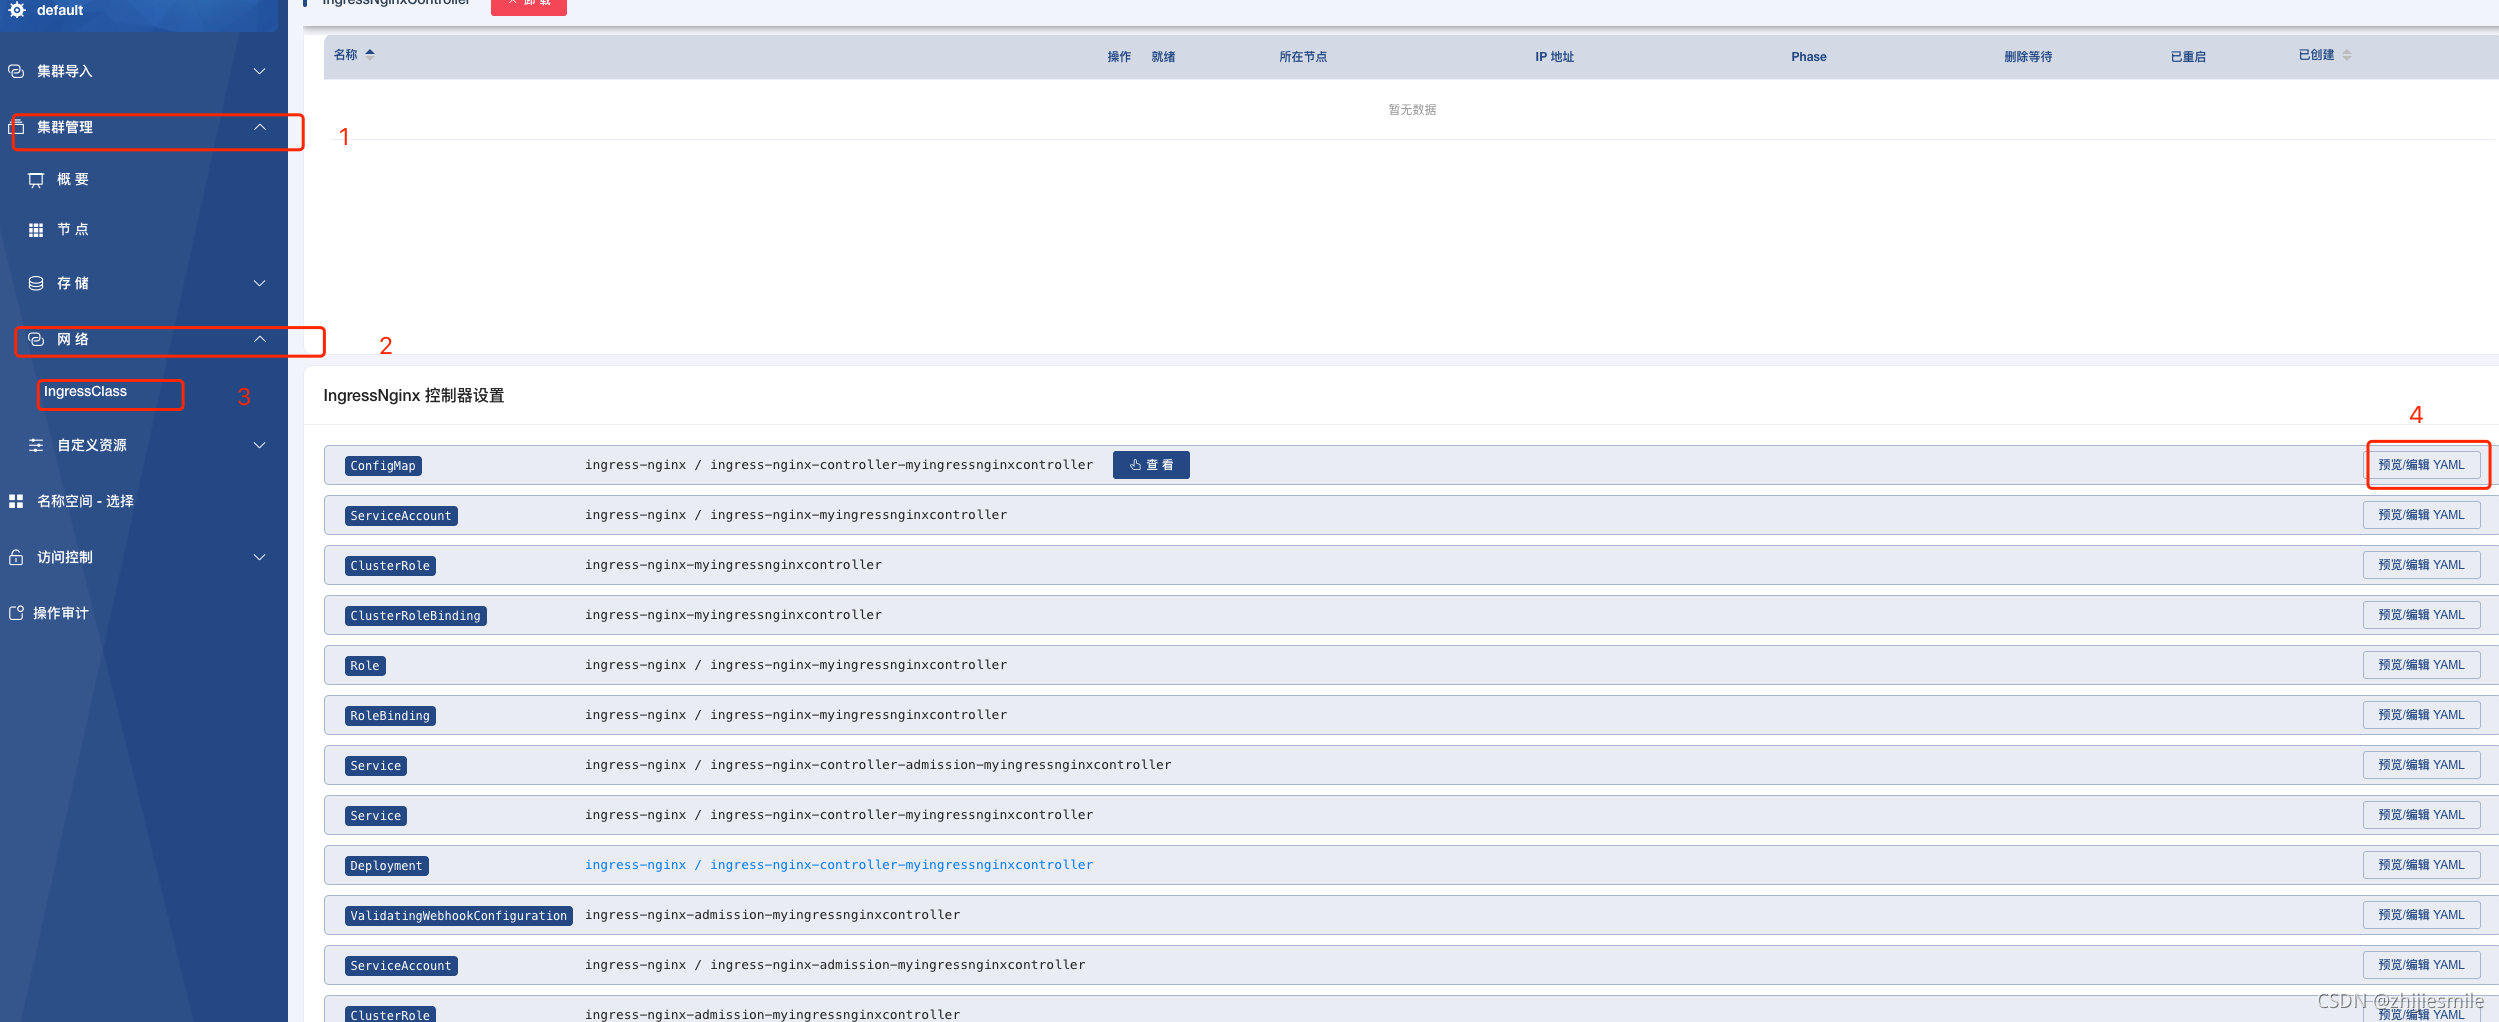2499x1022 pixels.
Task: Click the default cluster name
Action: click(x=60, y=10)
